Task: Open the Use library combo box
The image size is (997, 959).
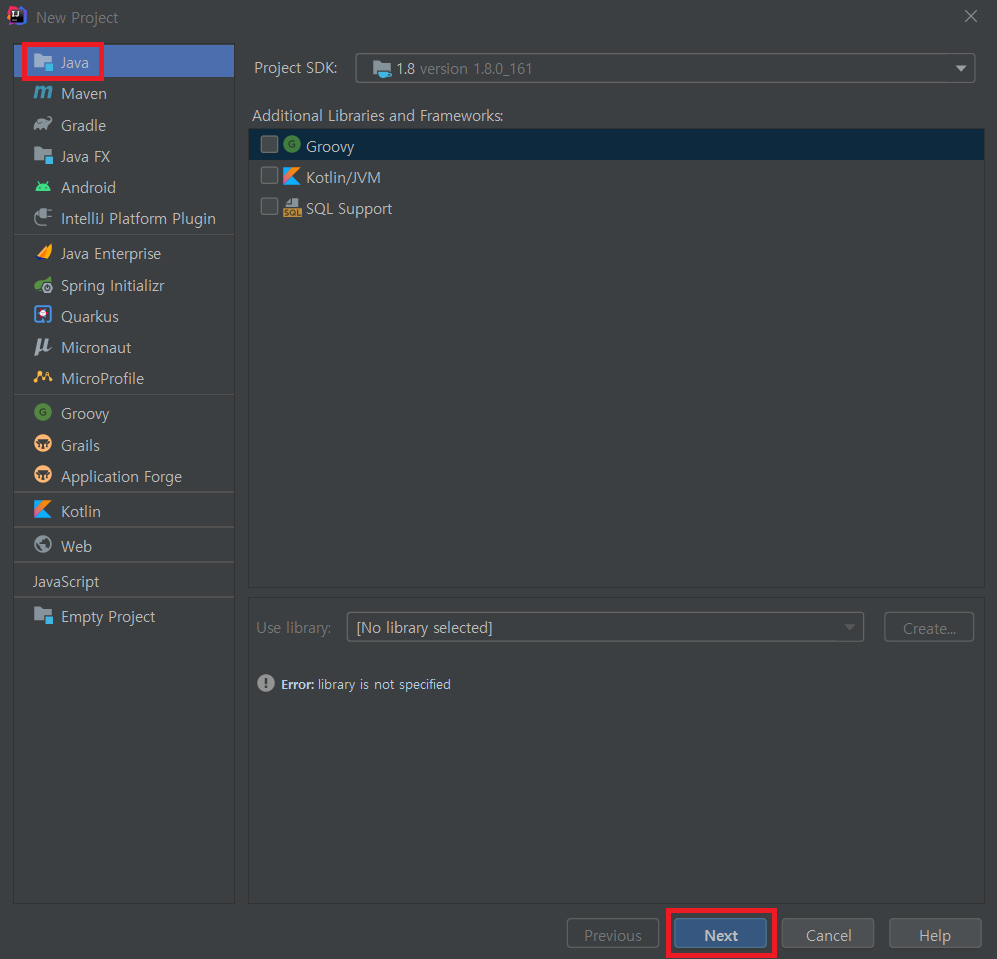Action: pos(605,627)
